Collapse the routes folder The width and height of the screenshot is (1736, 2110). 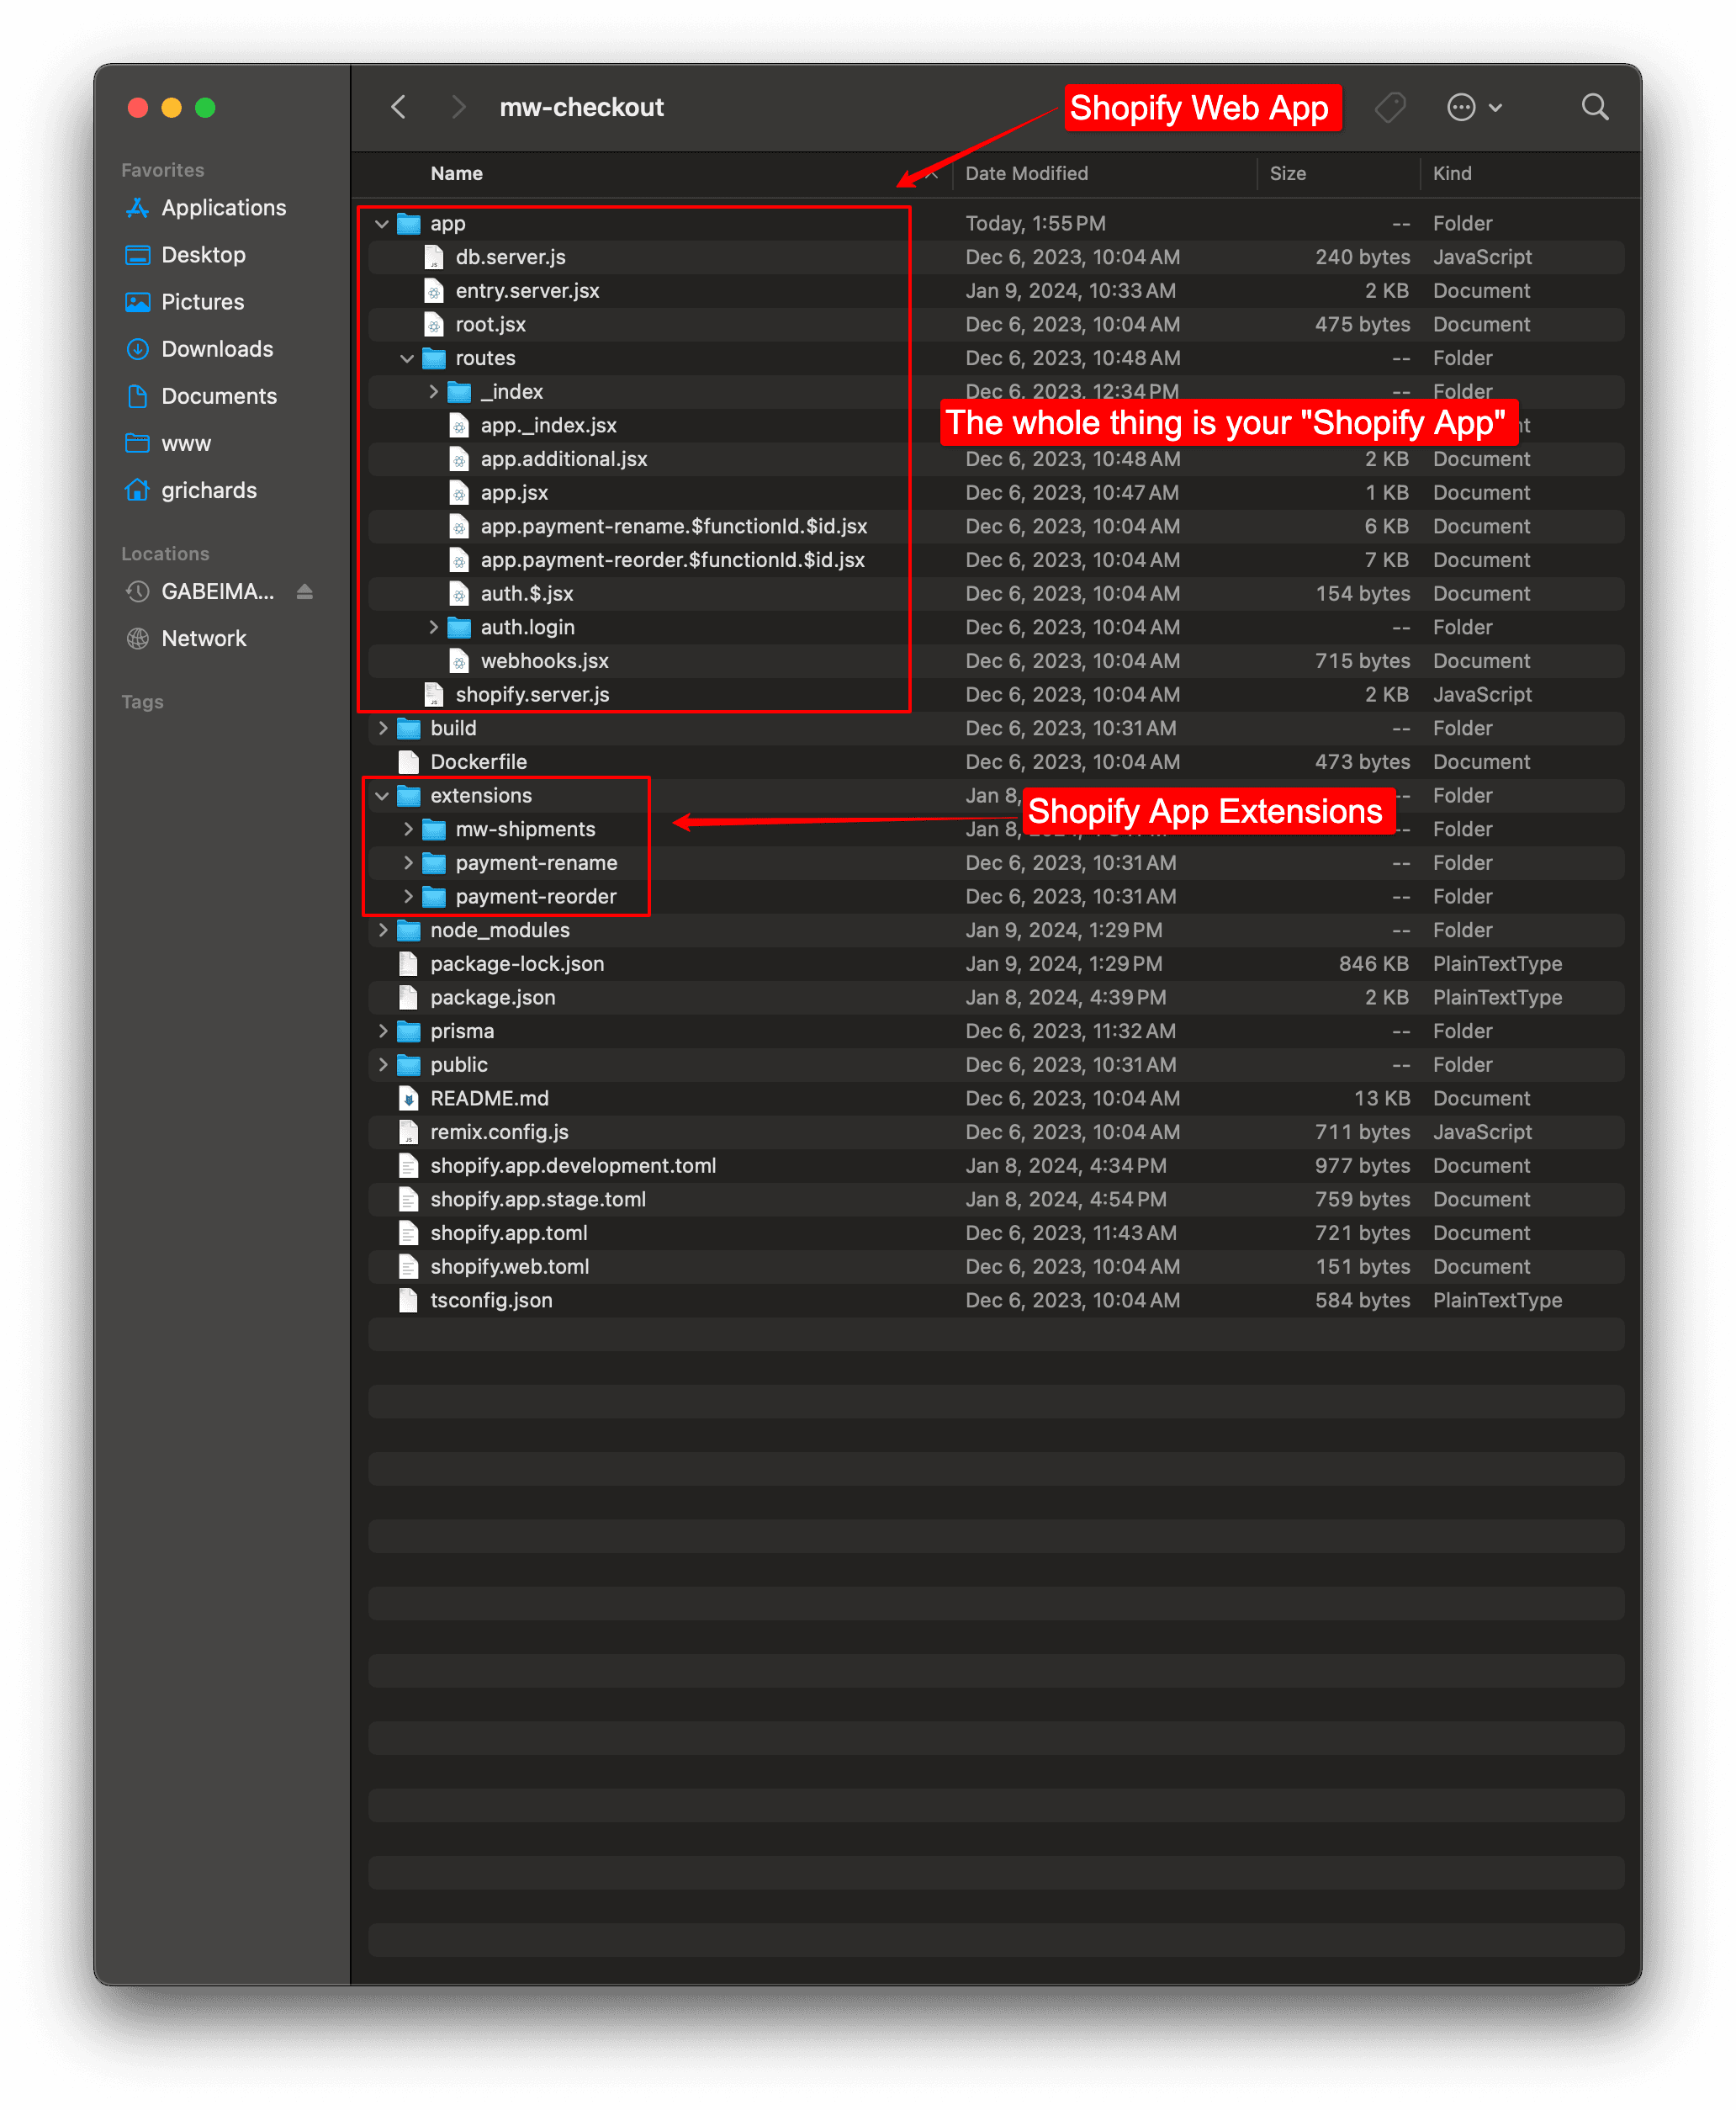pyautogui.click(x=407, y=358)
